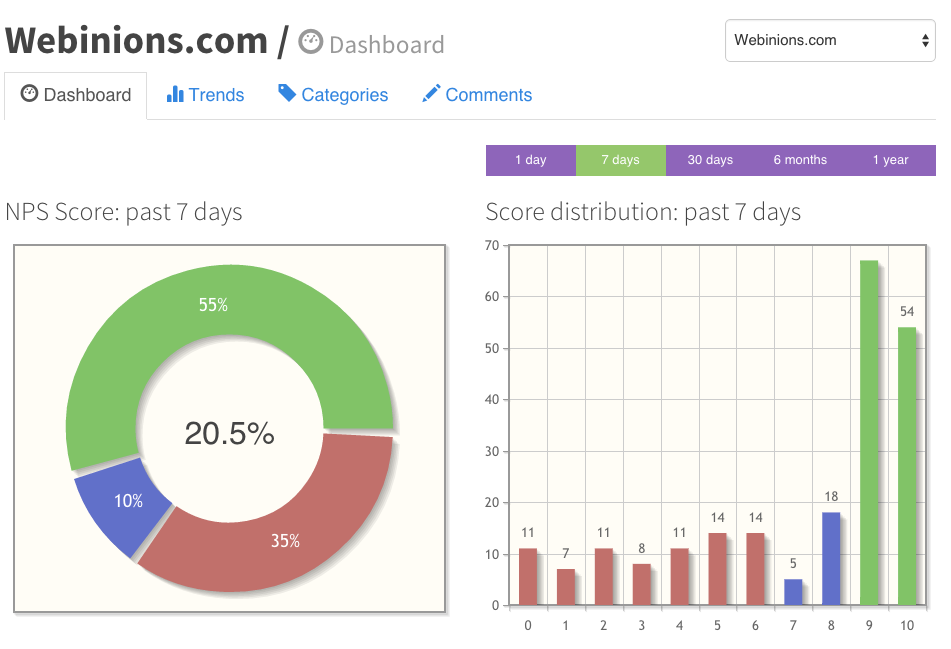Click the Categories tag icon

[x=287, y=94]
